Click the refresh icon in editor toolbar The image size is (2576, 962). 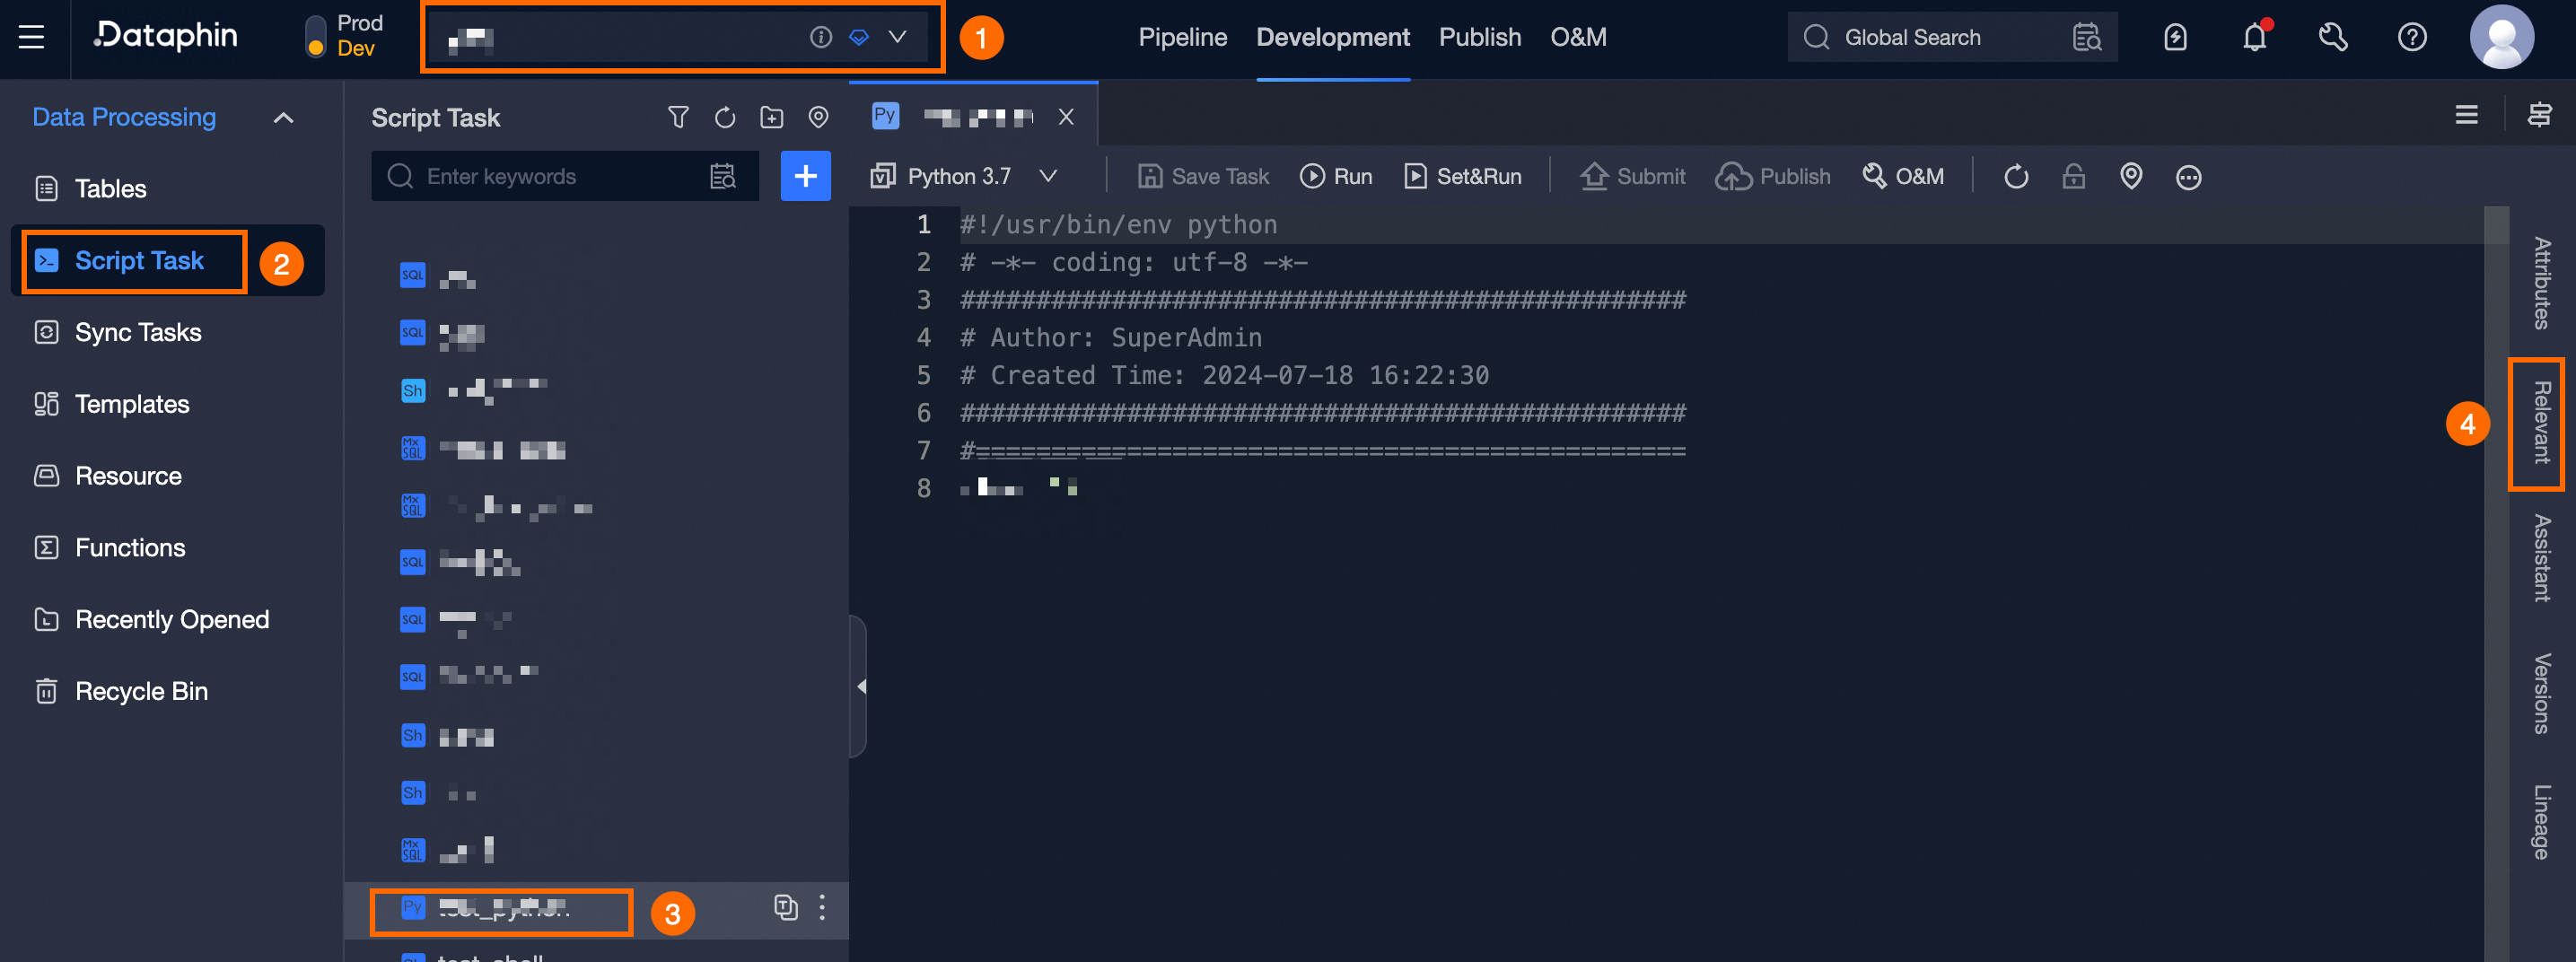point(2016,176)
